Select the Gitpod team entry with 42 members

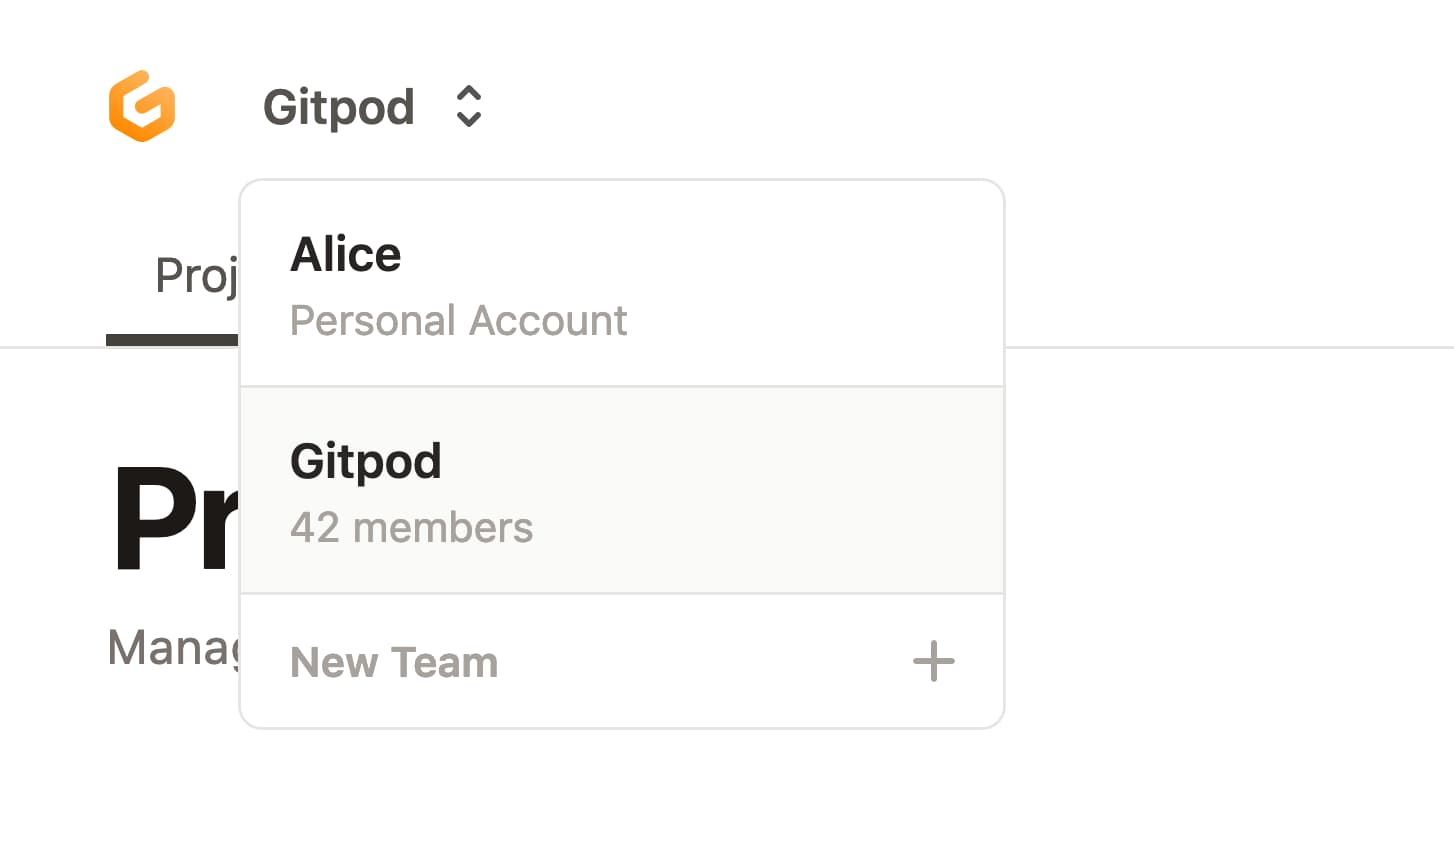click(621, 491)
